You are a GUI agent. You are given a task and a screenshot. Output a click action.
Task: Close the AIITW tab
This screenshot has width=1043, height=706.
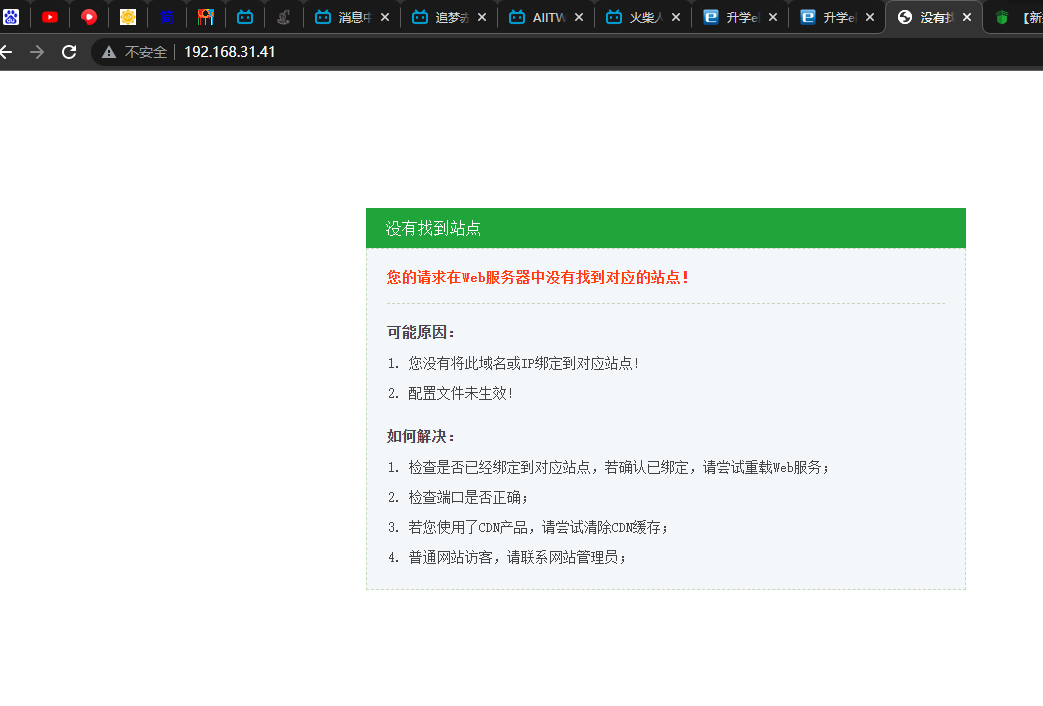579,17
